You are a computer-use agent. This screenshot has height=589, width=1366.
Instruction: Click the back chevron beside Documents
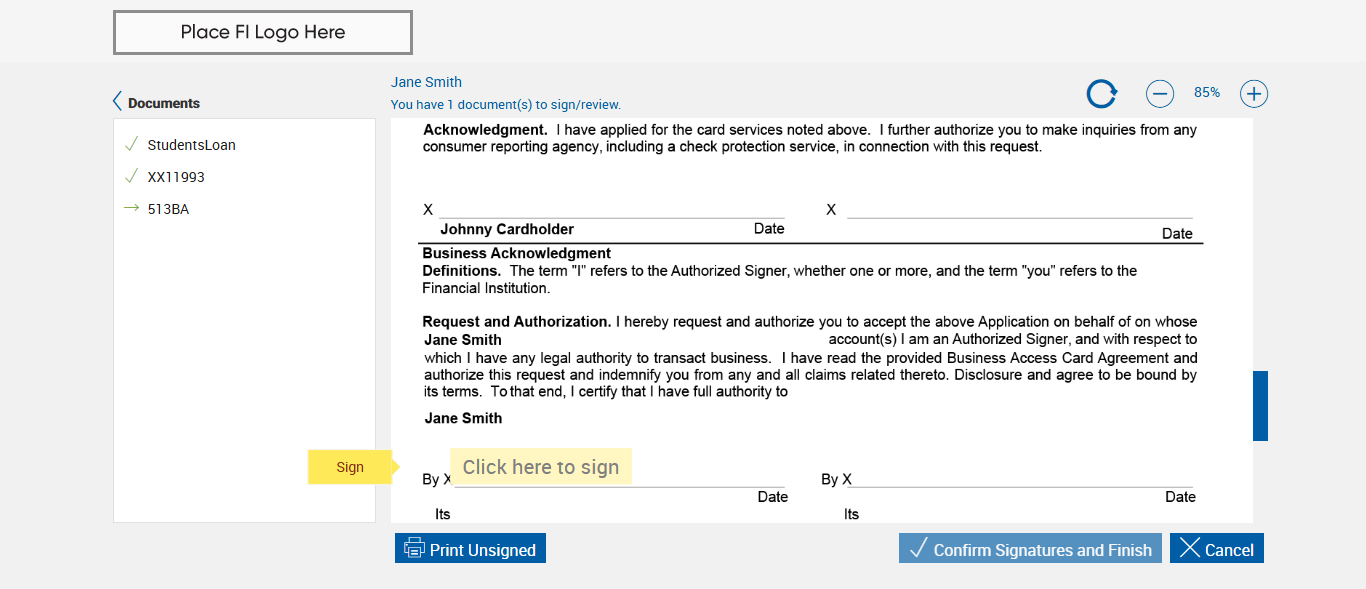coord(117,102)
